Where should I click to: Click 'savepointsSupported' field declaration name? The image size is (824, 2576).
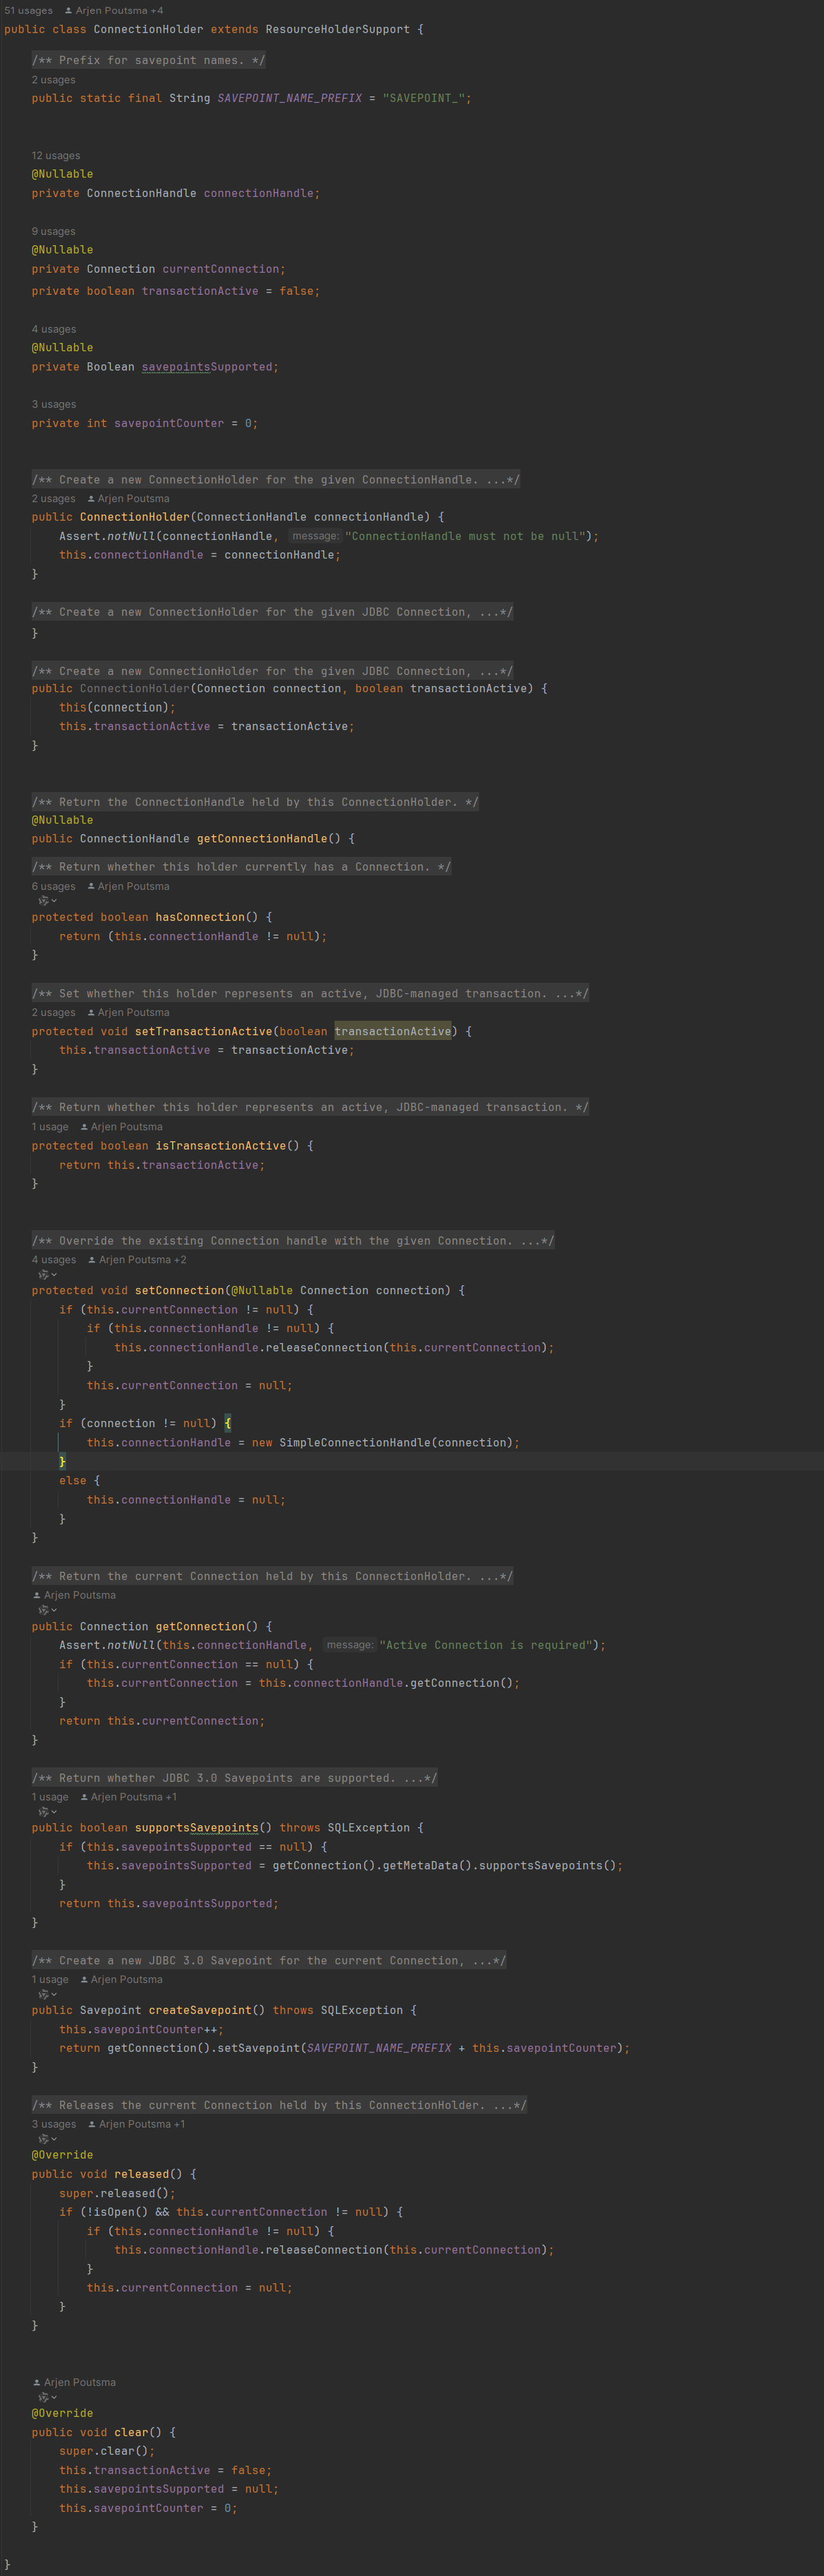tap(207, 367)
